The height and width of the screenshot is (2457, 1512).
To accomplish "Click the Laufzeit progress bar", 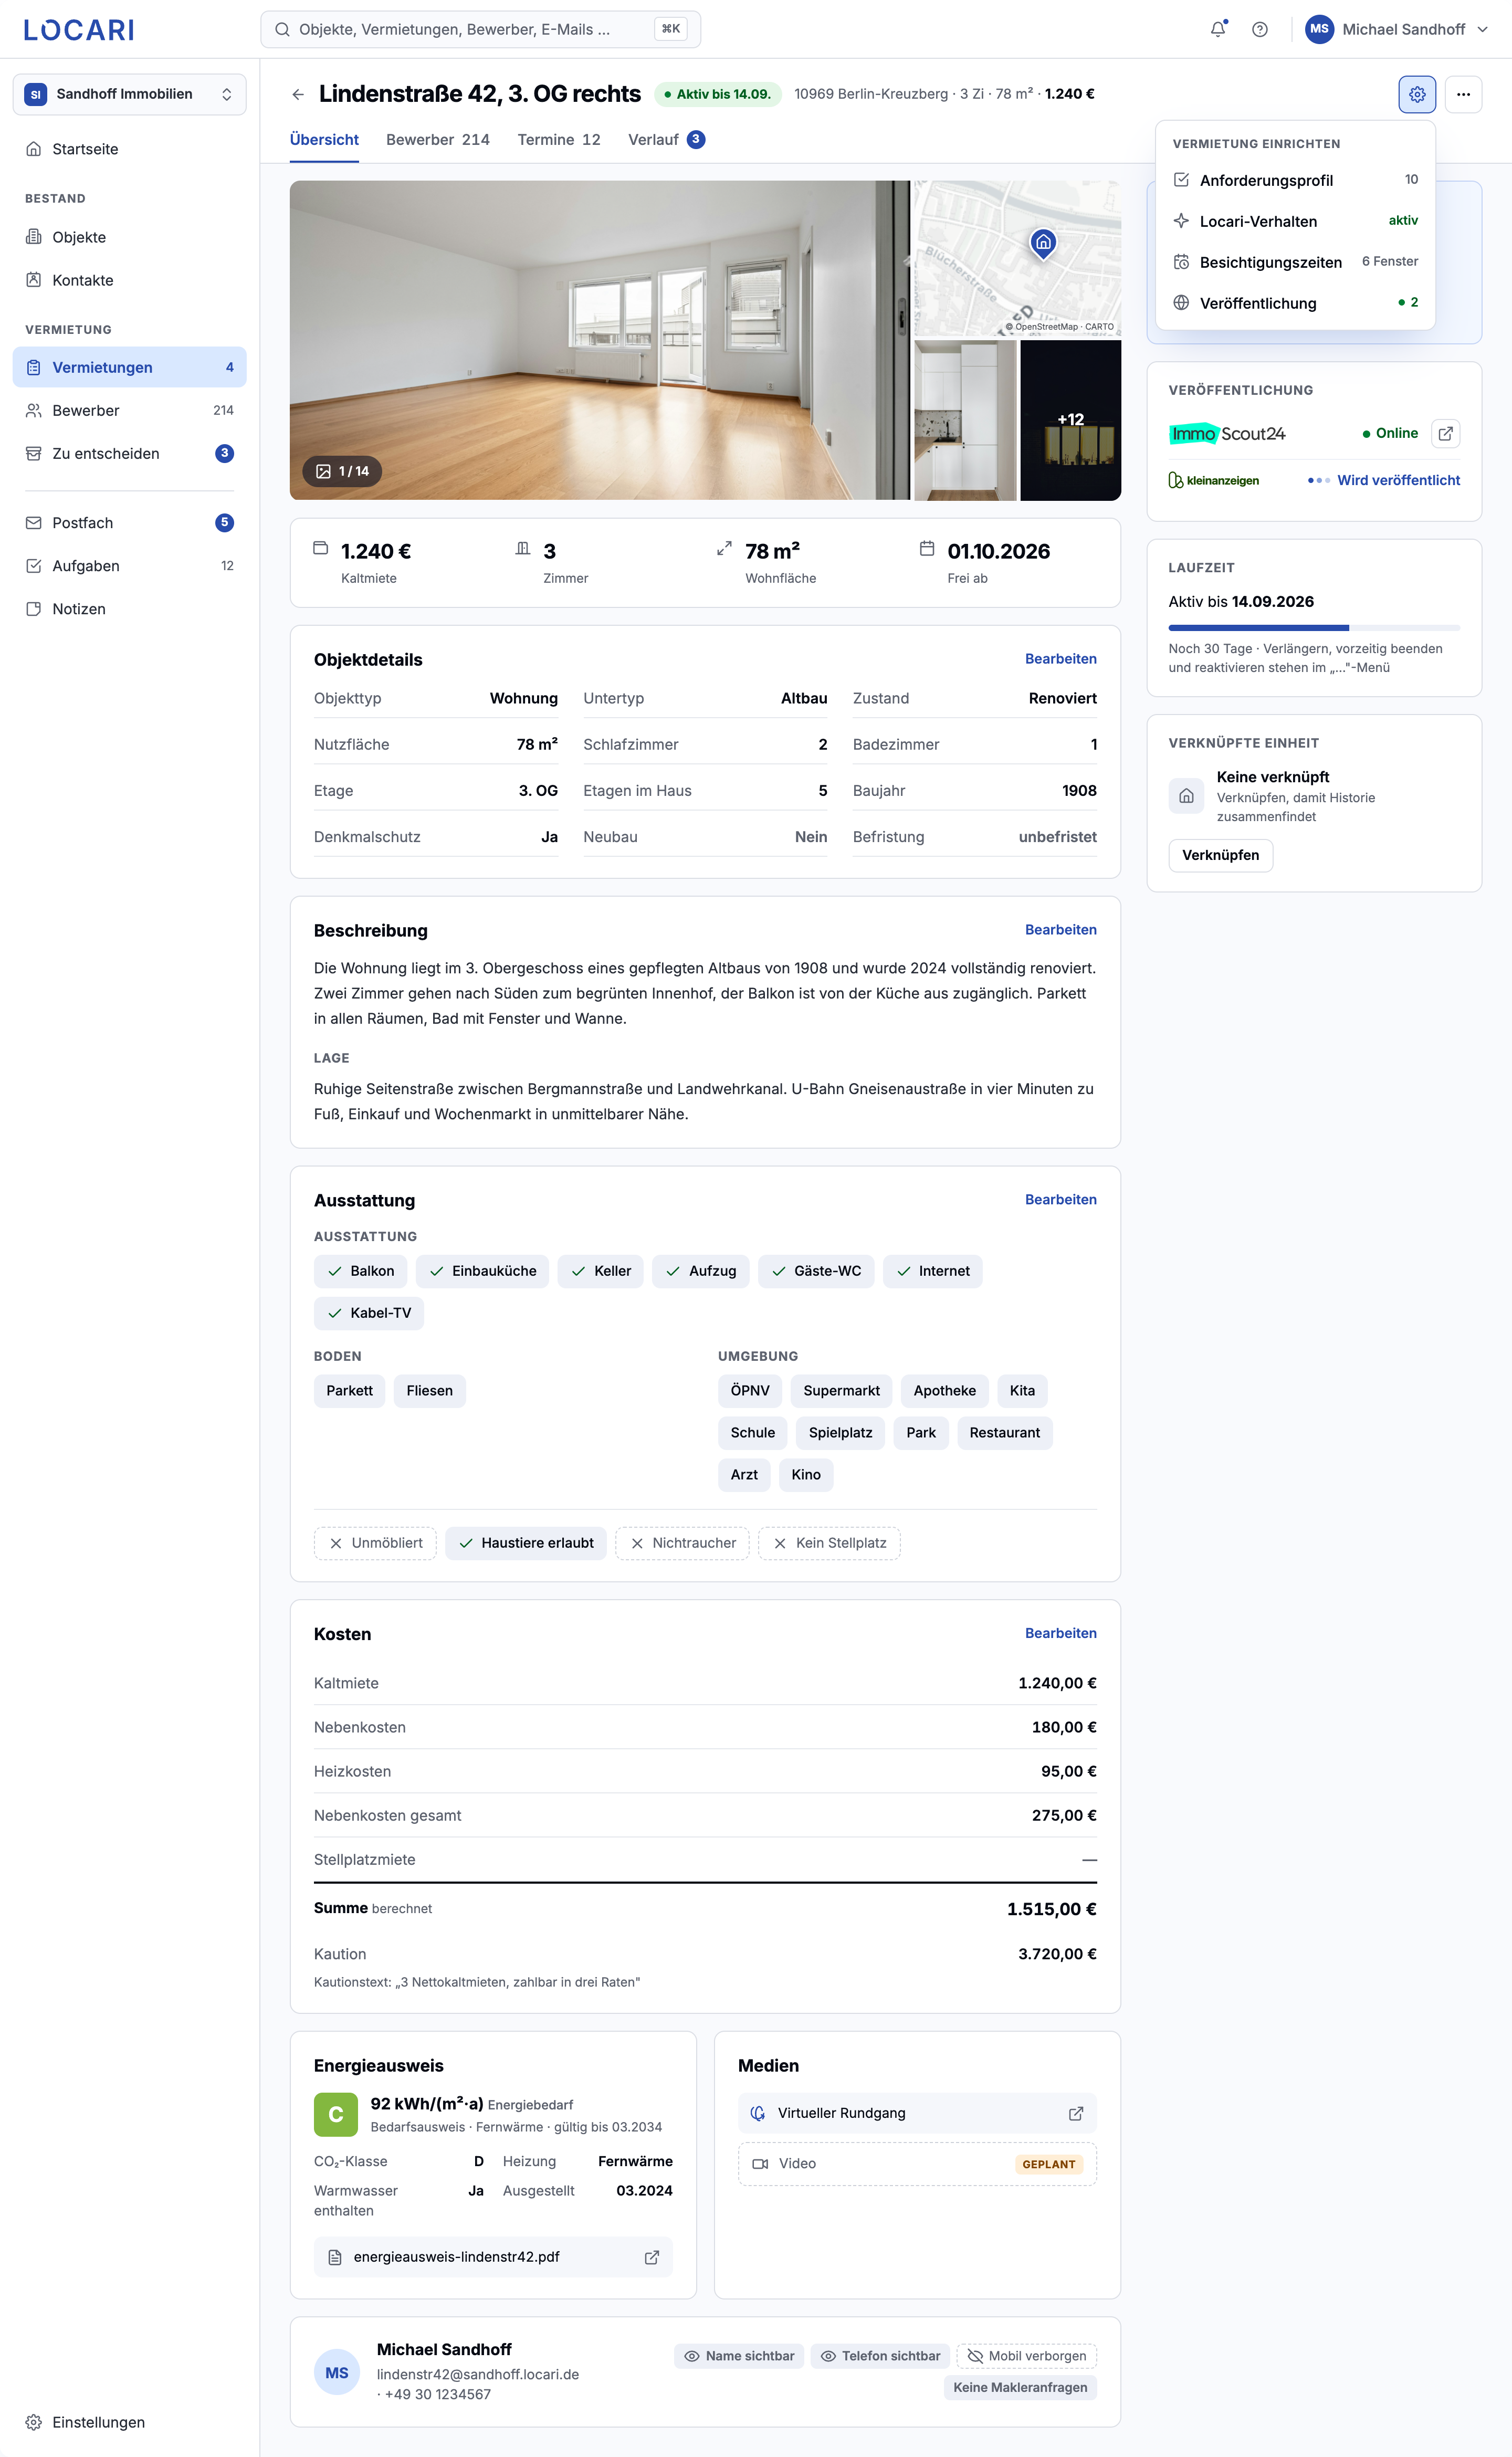I will point(1314,628).
